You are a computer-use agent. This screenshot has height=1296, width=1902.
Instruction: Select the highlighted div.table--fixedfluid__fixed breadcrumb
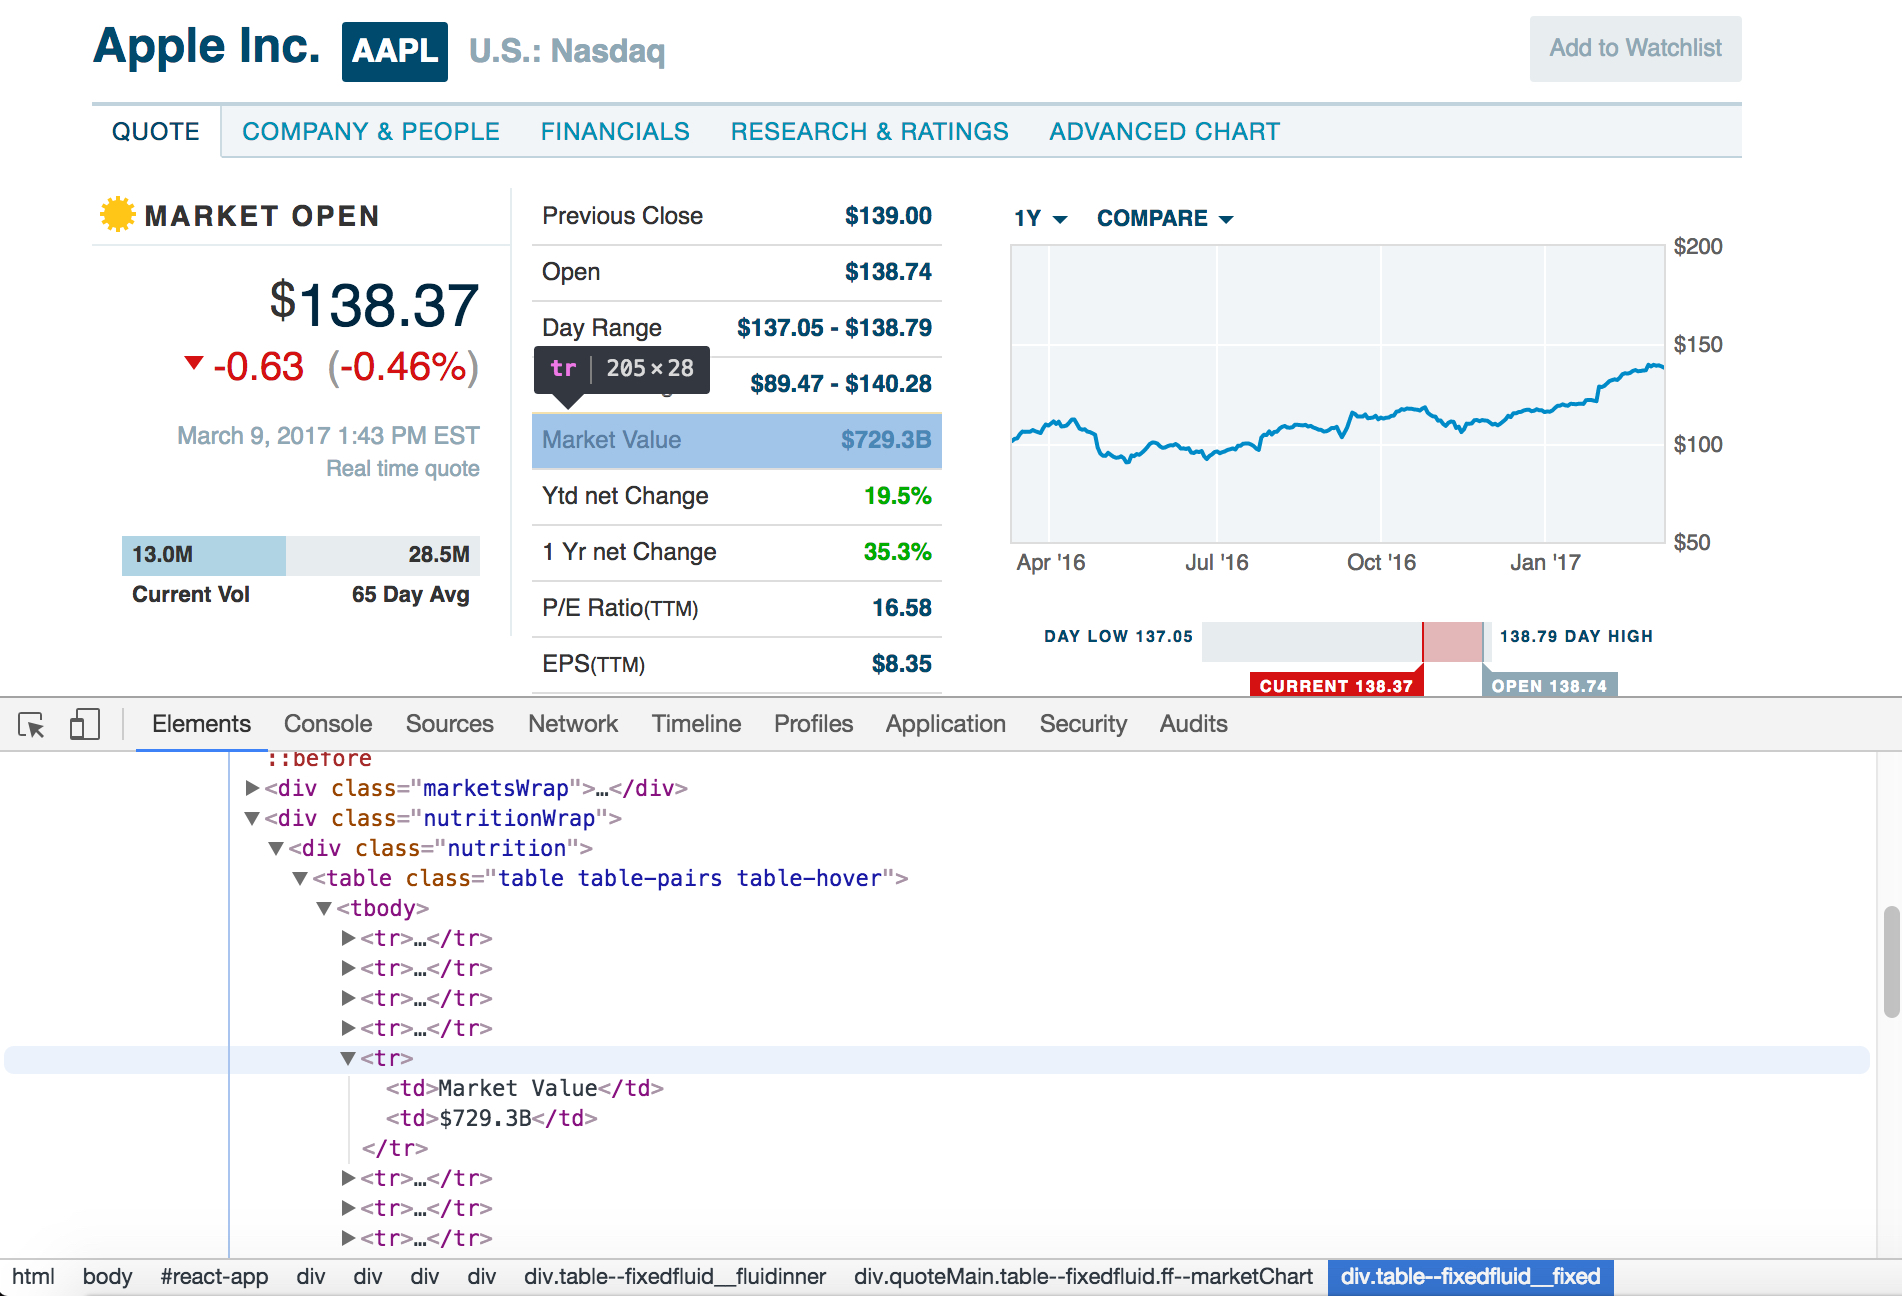coord(1470,1276)
